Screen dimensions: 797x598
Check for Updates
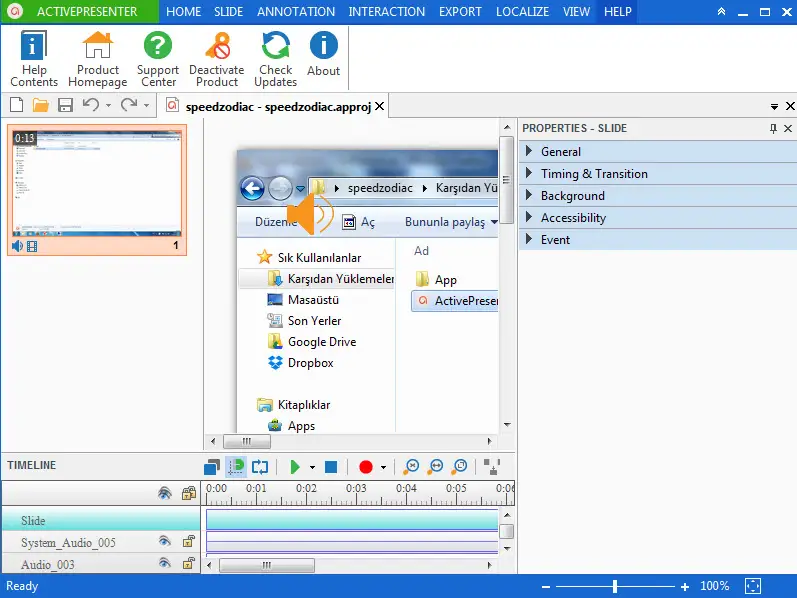point(275,58)
